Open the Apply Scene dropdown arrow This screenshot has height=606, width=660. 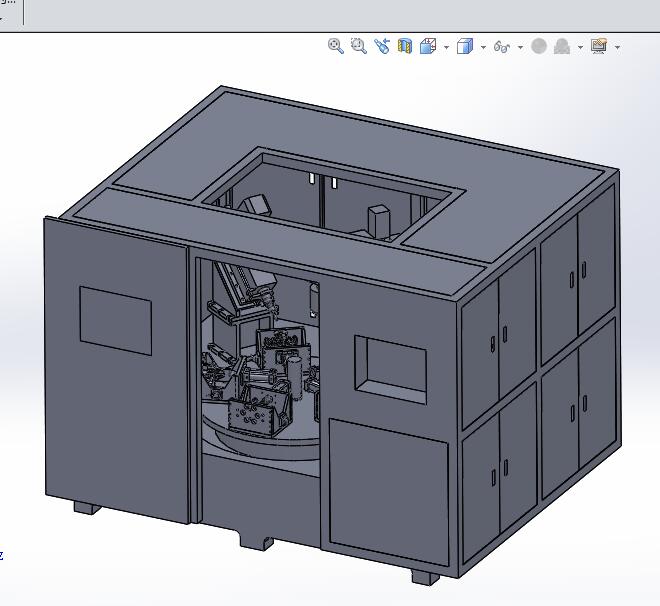pos(580,47)
